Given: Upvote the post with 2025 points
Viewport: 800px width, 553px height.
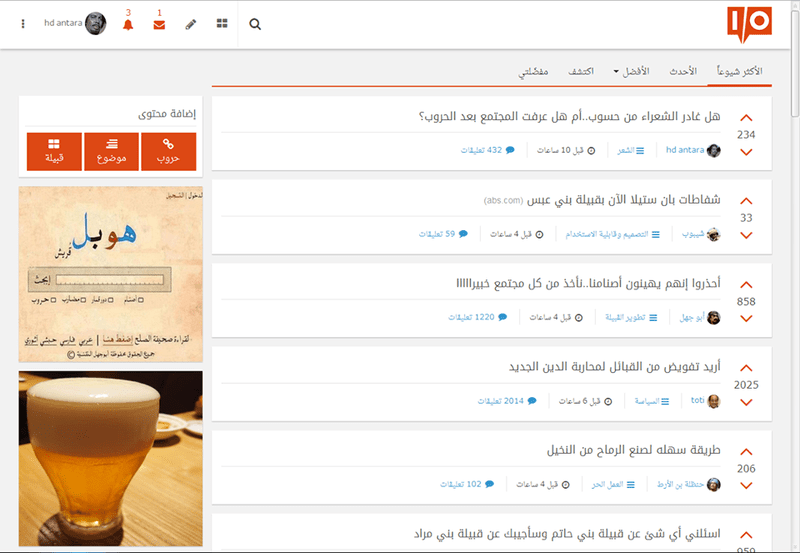Looking at the screenshot, I should click(x=746, y=368).
